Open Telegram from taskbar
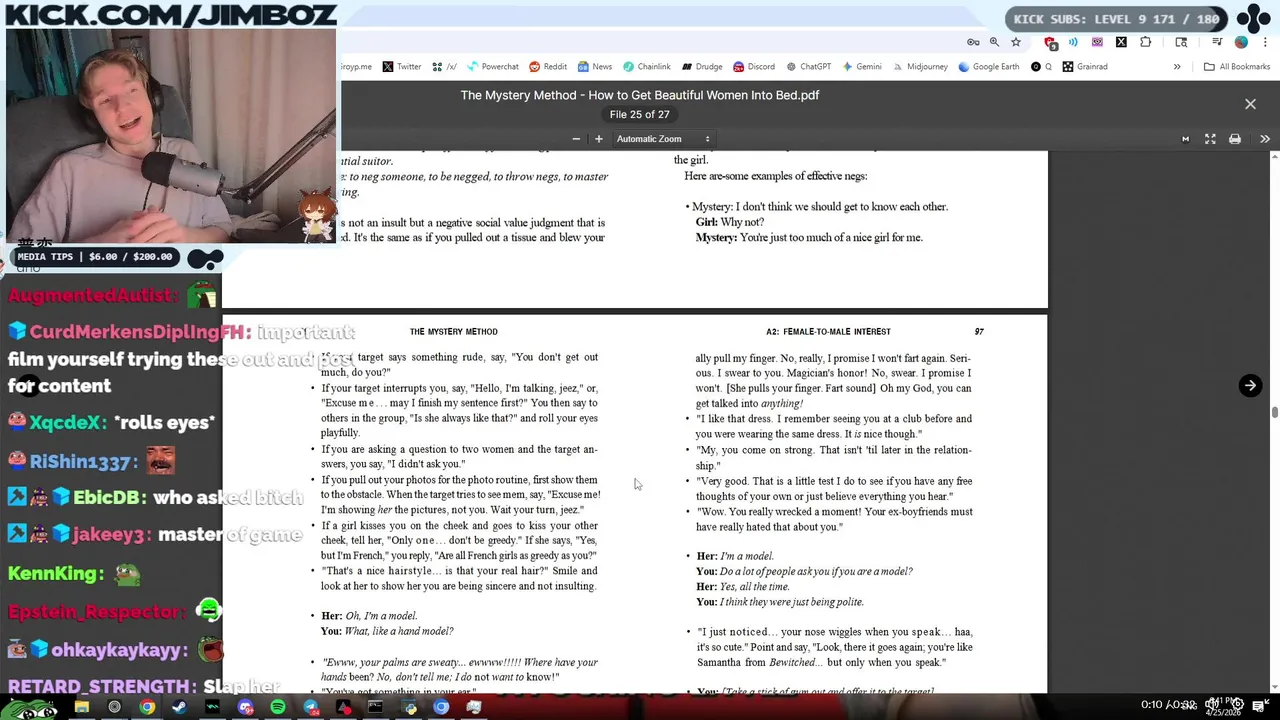1280x720 pixels. pos(311,707)
